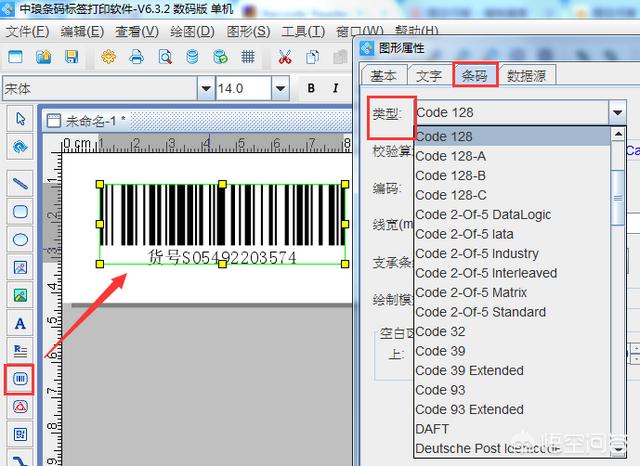Toggle Italic formatting button
Image resolution: width=640 pixels, height=466 pixels.
tap(336, 88)
